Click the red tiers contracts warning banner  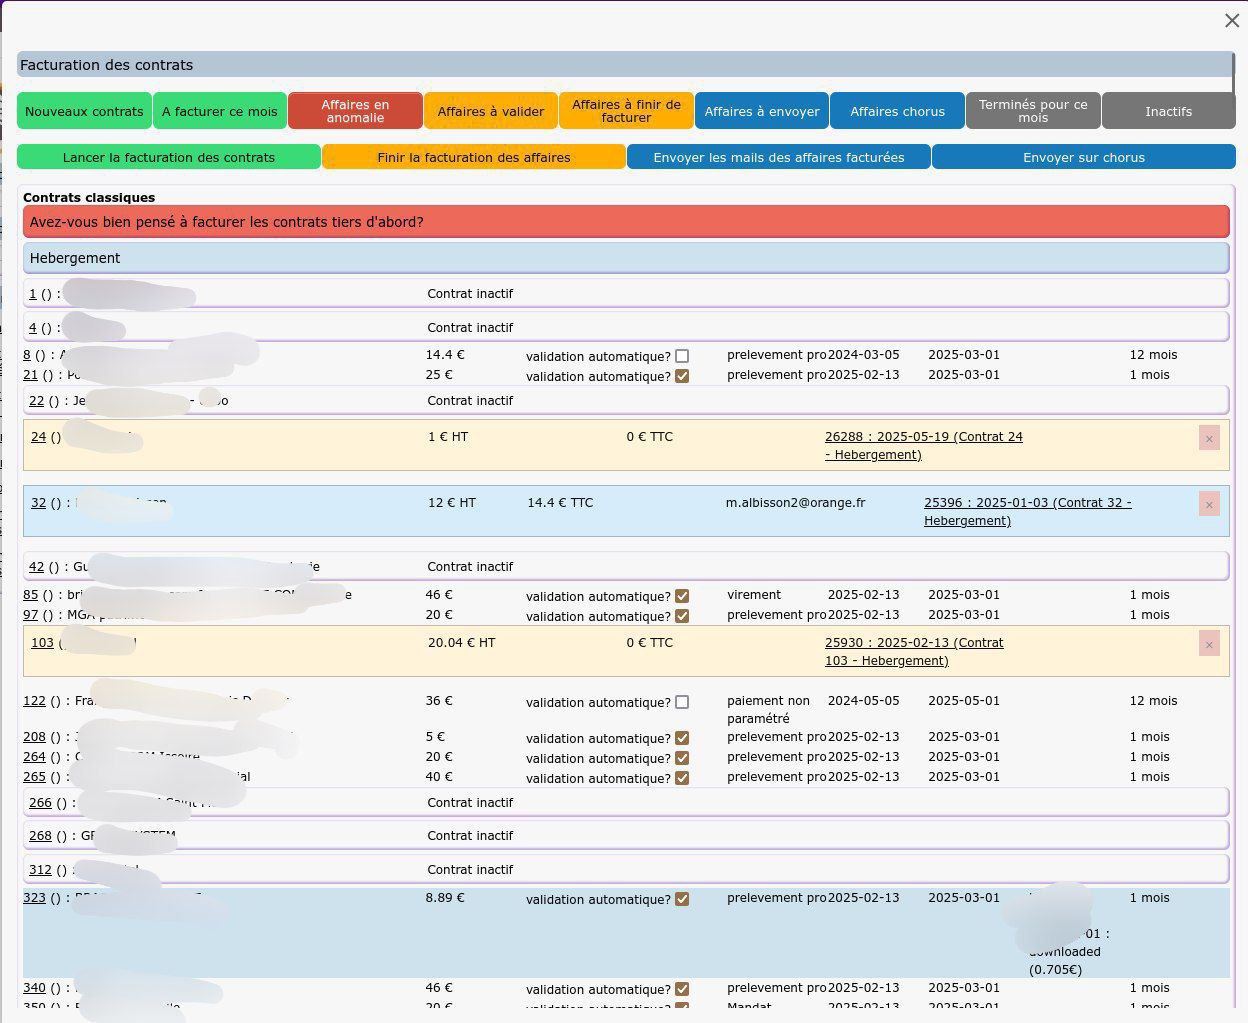[x=625, y=222]
